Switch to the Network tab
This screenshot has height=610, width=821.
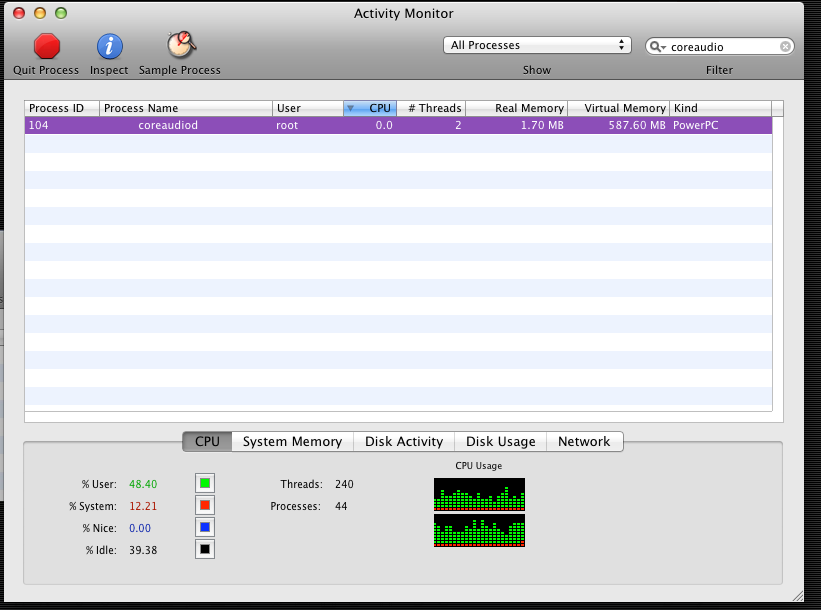click(x=584, y=441)
